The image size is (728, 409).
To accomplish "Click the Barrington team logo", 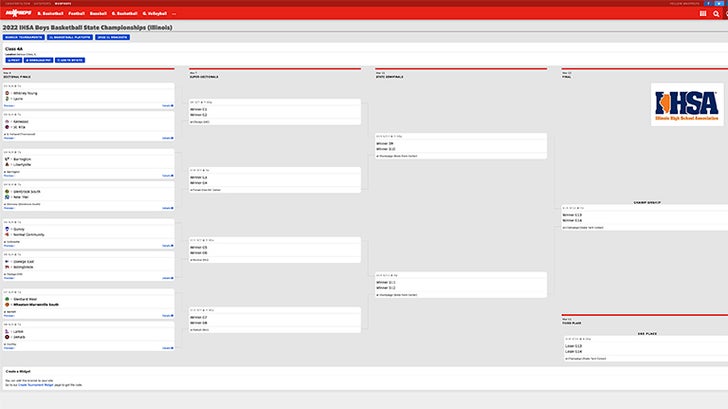I will coord(7,159).
